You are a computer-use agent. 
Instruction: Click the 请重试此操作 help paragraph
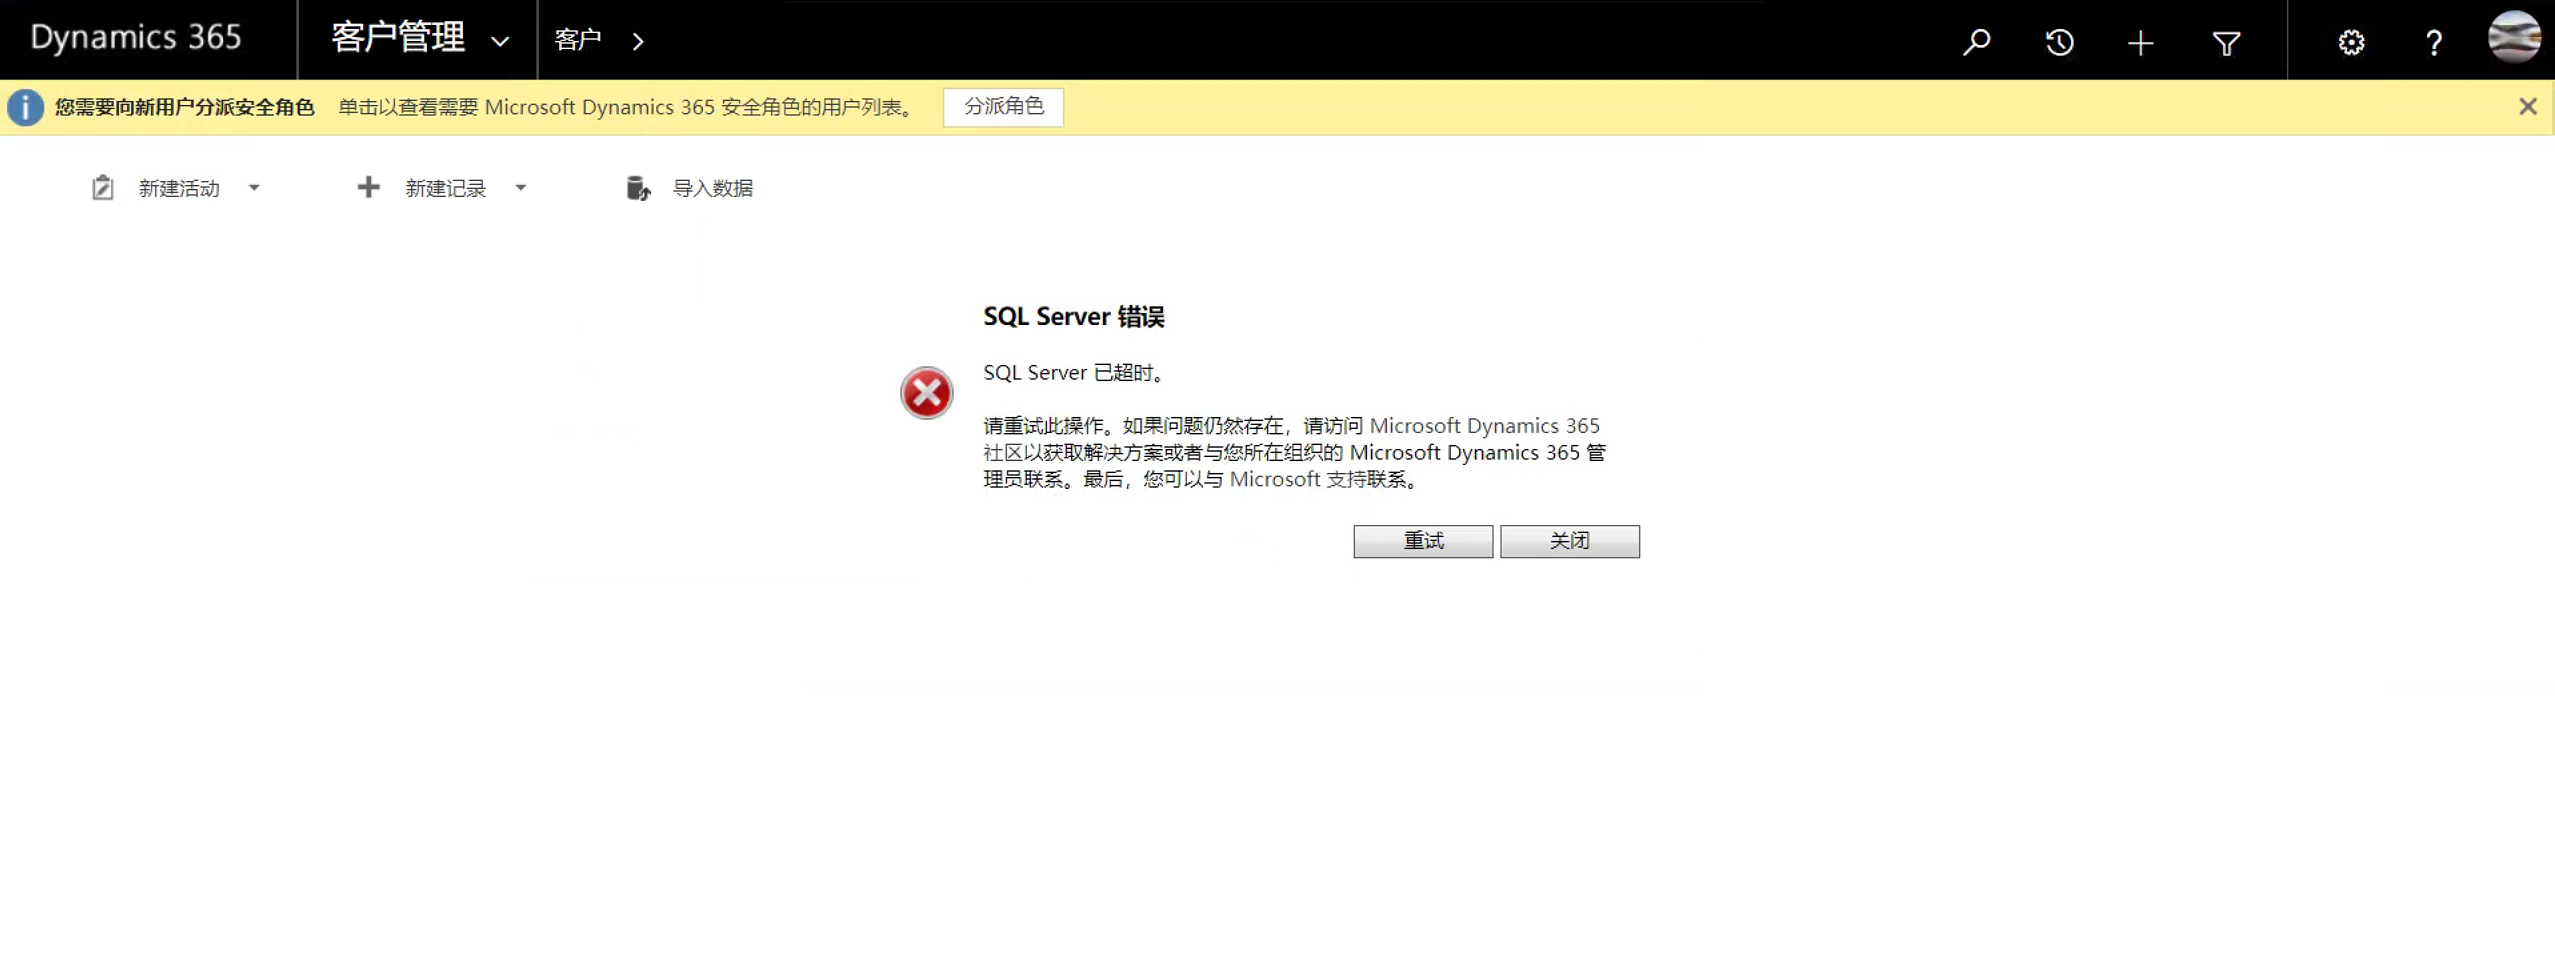[1295, 452]
